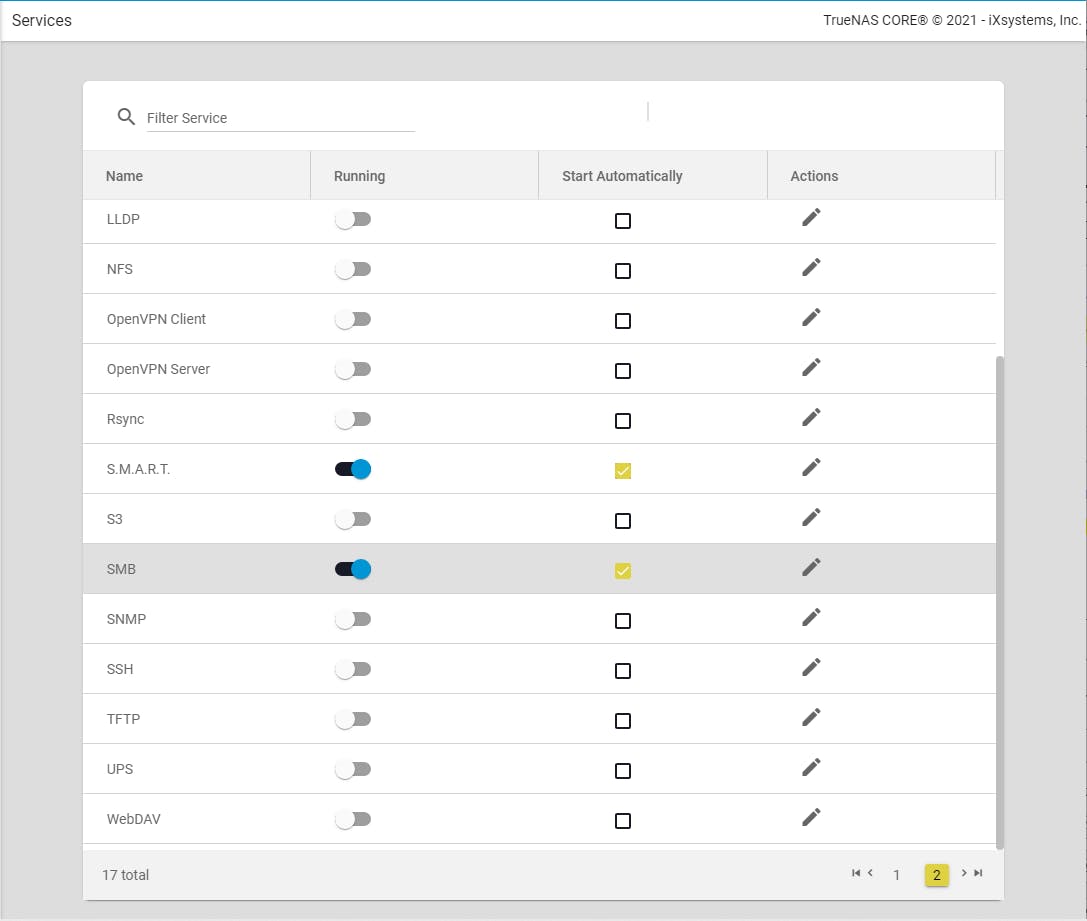
Task: Click the services list vertical scrollbar
Action: [x=1000, y=600]
